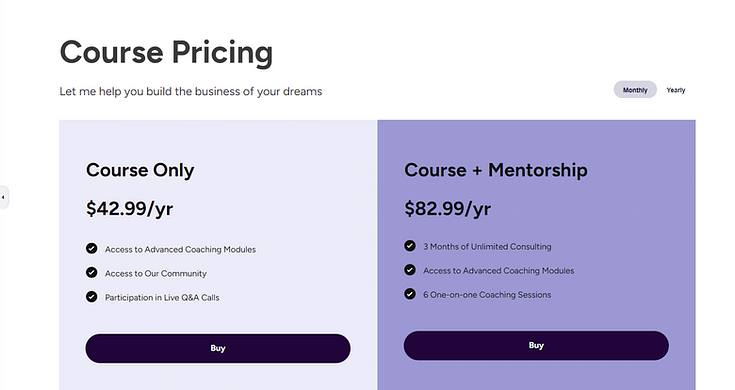This screenshot has height=390, width=735.
Task: Switch billing to Yearly
Action: point(676,90)
